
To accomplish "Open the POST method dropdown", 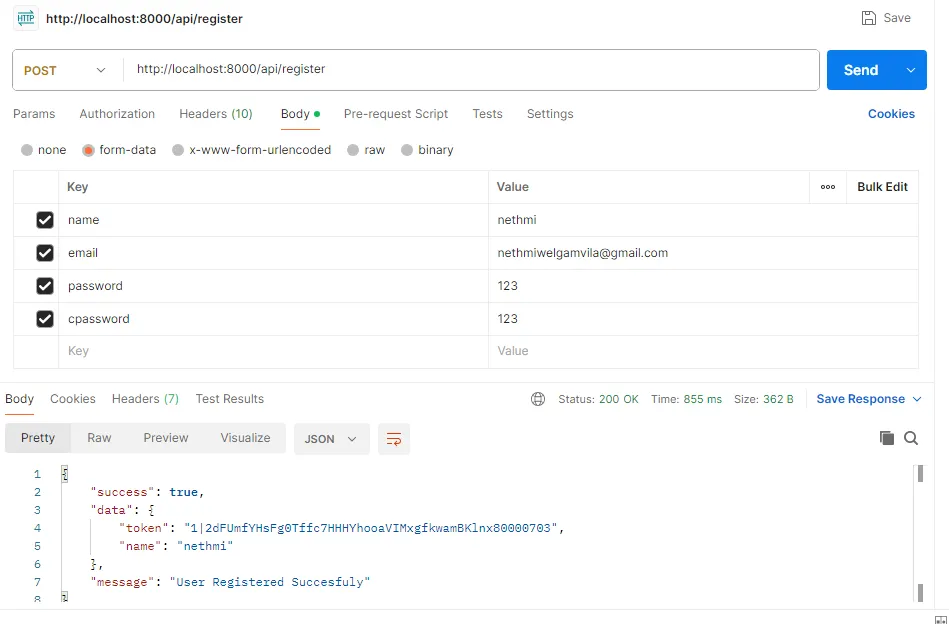I will pos(64,70).
